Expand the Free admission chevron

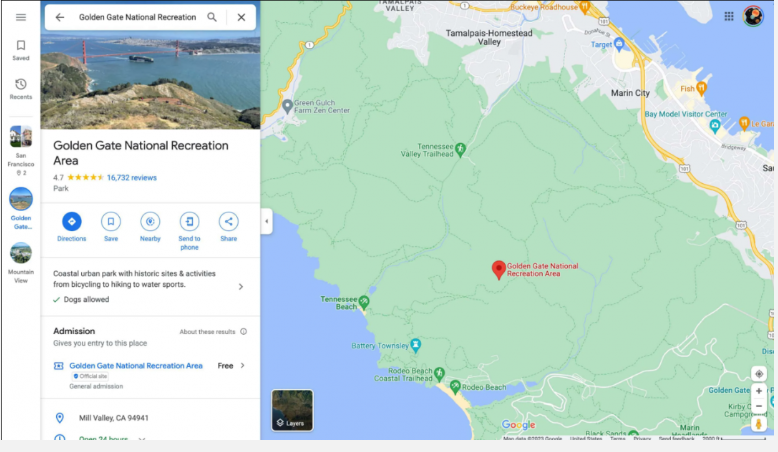click(243, 366)
